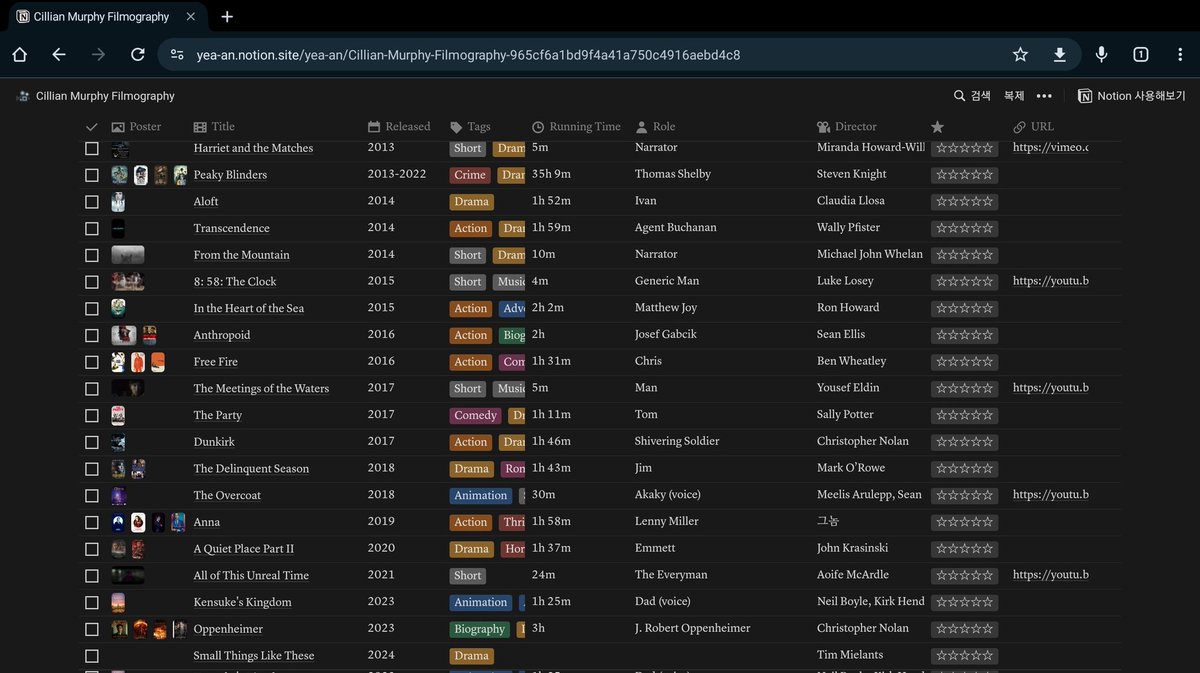This screenshot has height=673, width=1200.
Task: Check the Oppenheimer row checkbox
Action: (92, 629)
